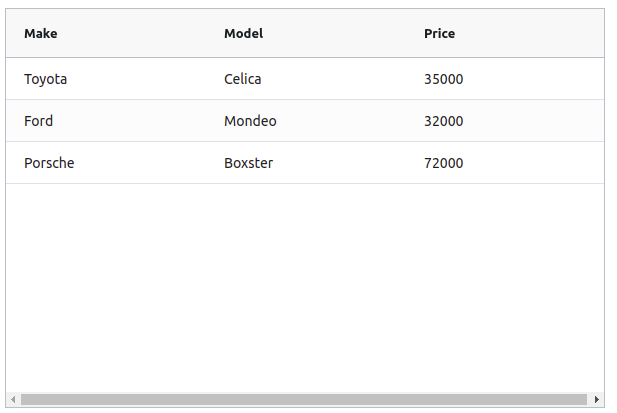This screenshot has width=617, height=413.
Task: Click the scrollbar right arrow
Action: (x=597, y=400)
